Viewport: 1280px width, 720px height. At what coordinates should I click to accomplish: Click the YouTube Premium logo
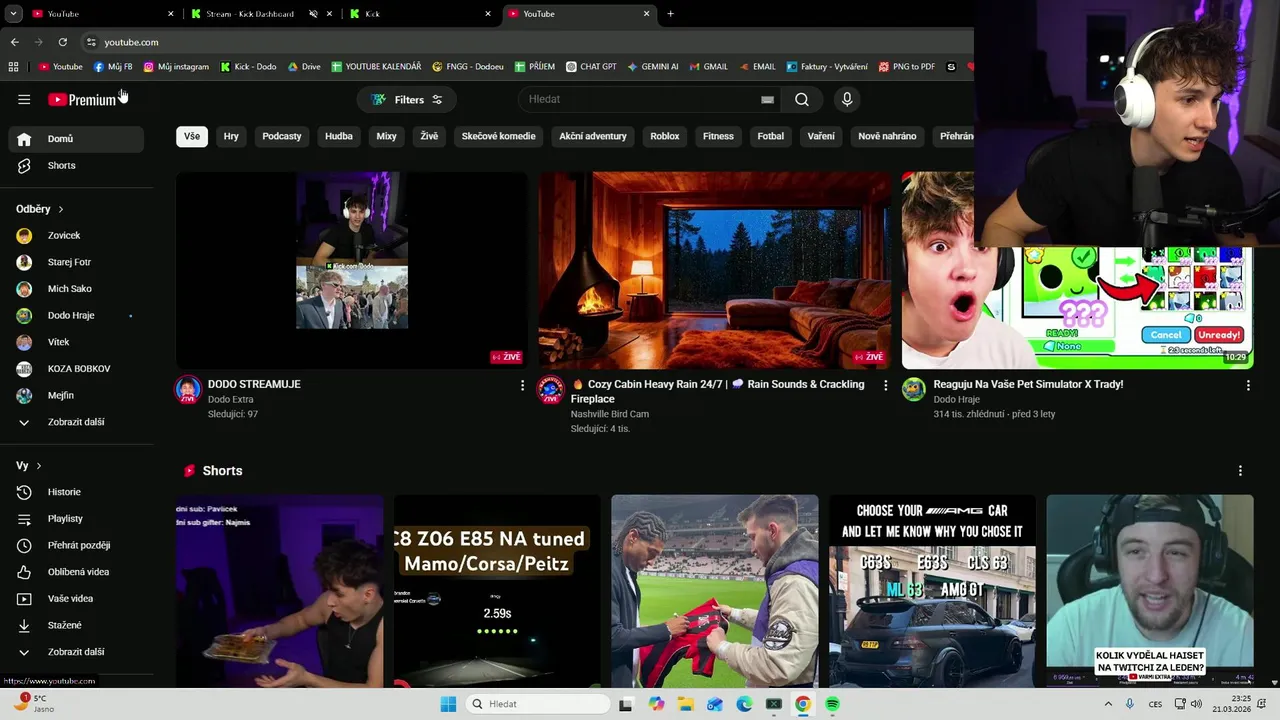[82, 99]
